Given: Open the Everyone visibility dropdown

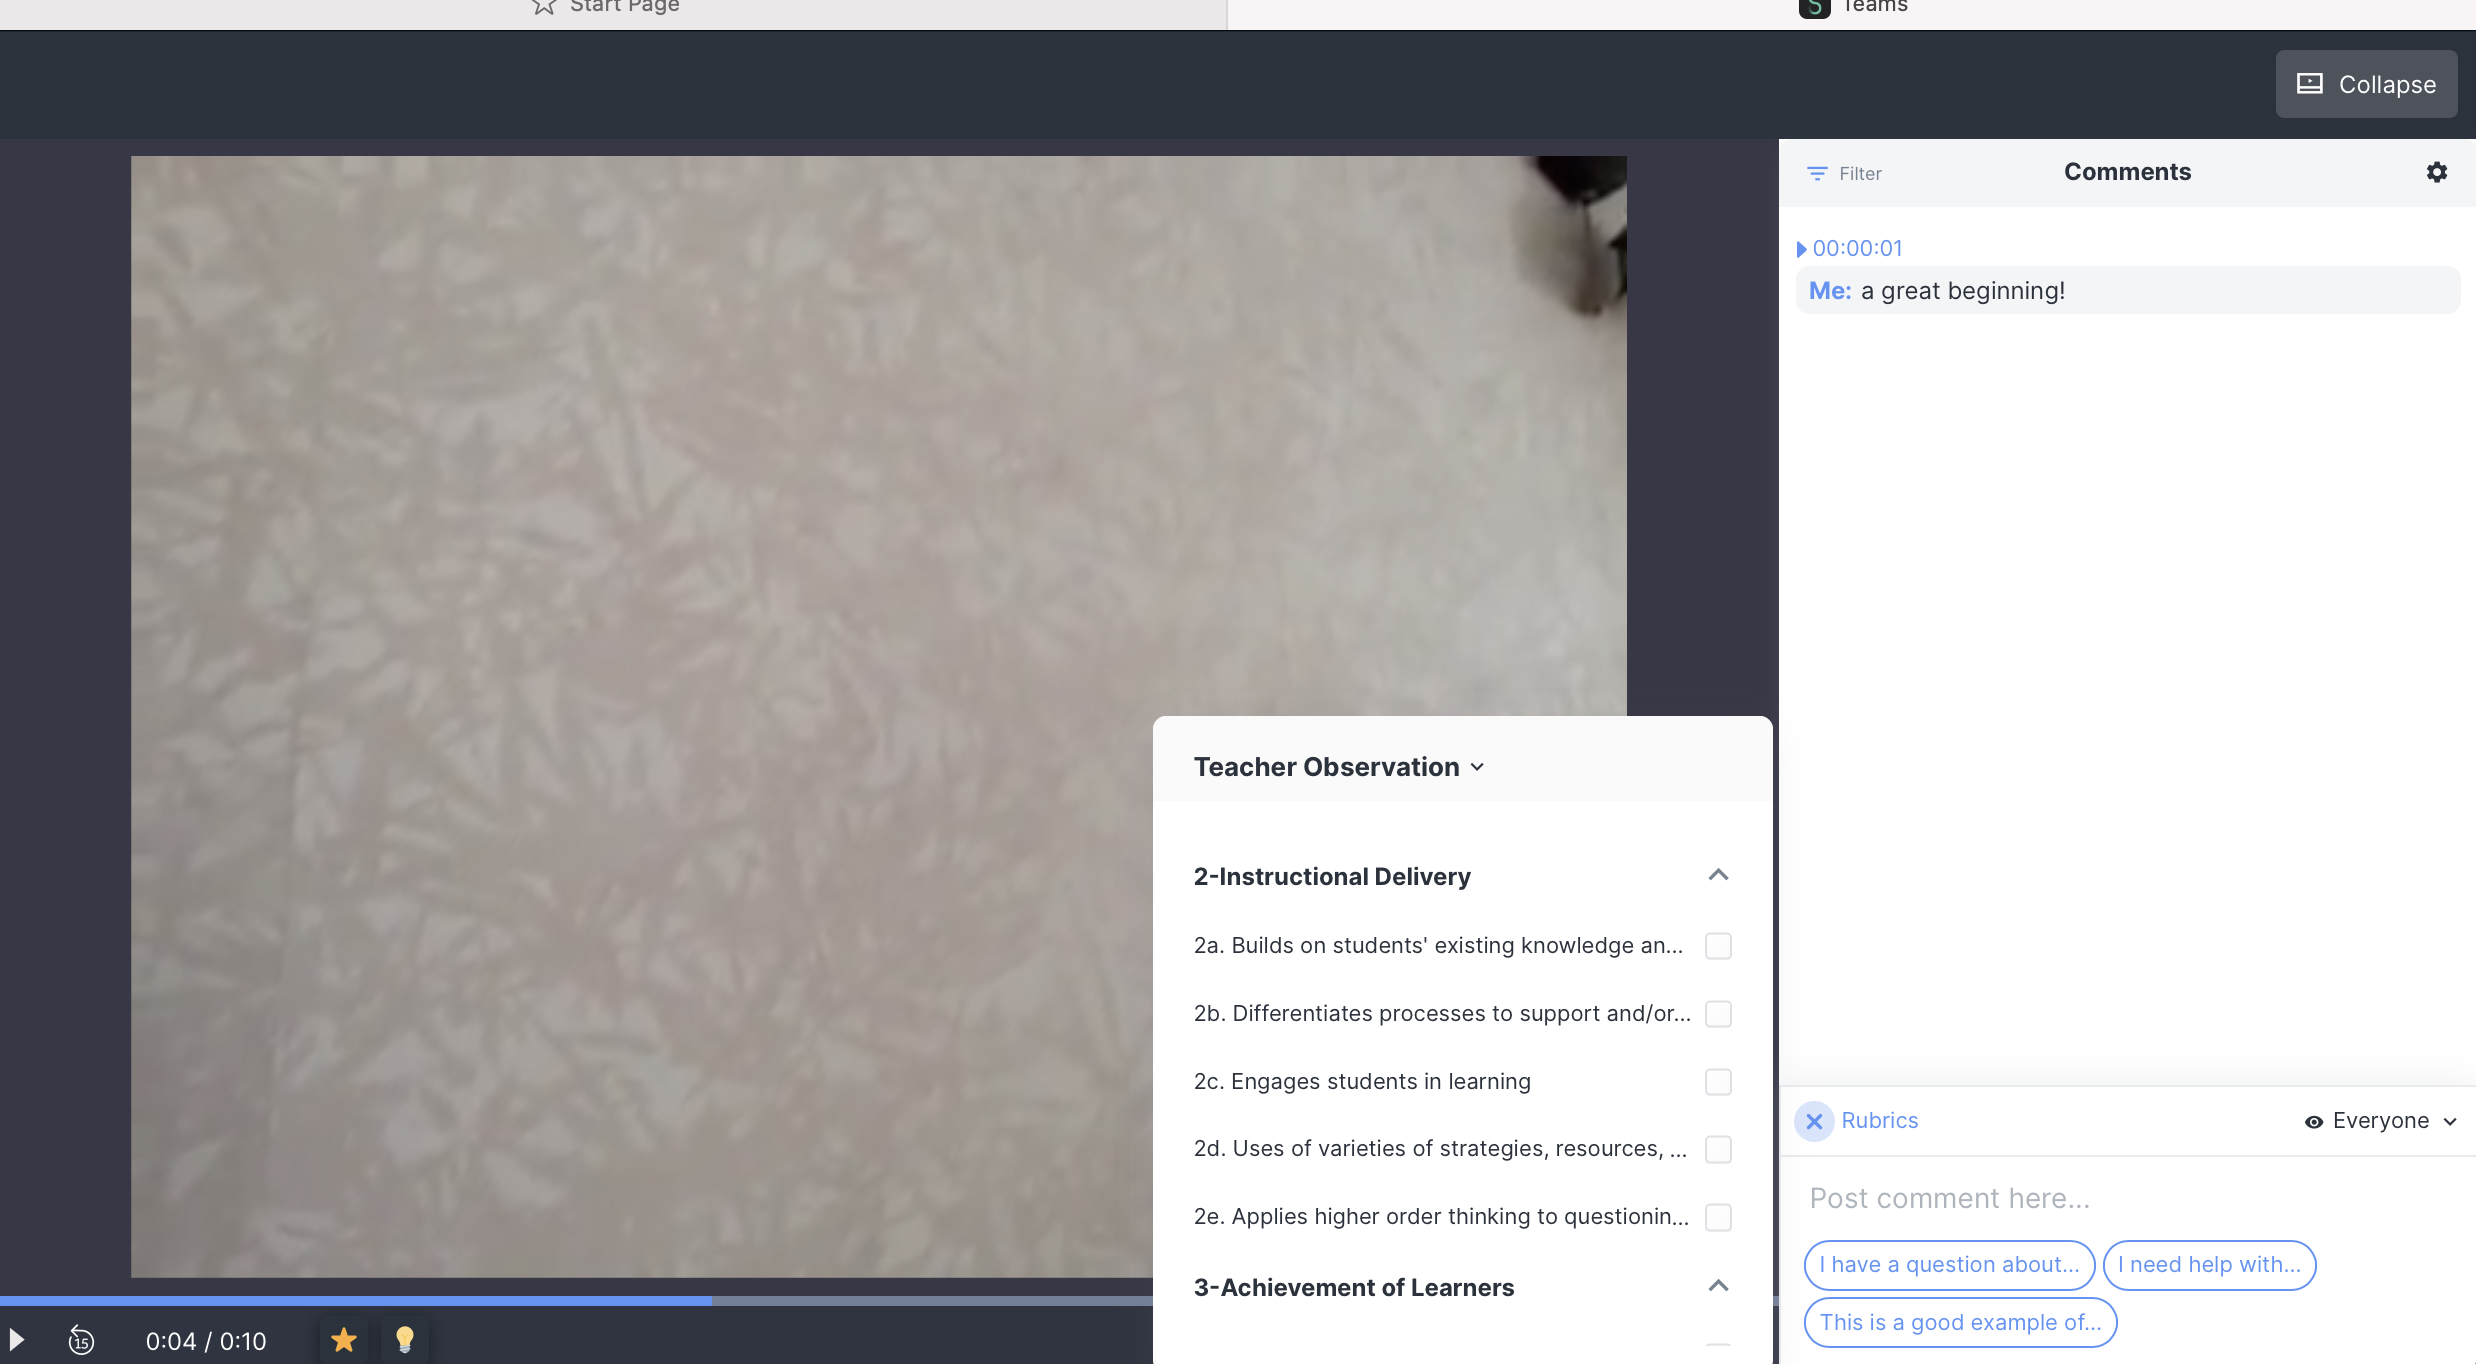Looking at the screenshot, I should click(2380, 1121).
